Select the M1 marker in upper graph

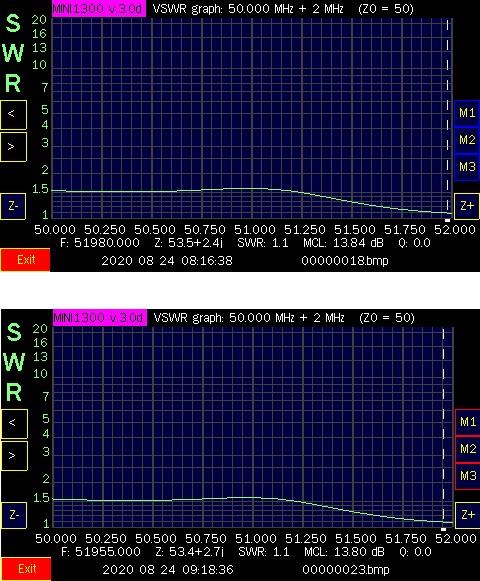pyautogui.click(x=467, y=113)
